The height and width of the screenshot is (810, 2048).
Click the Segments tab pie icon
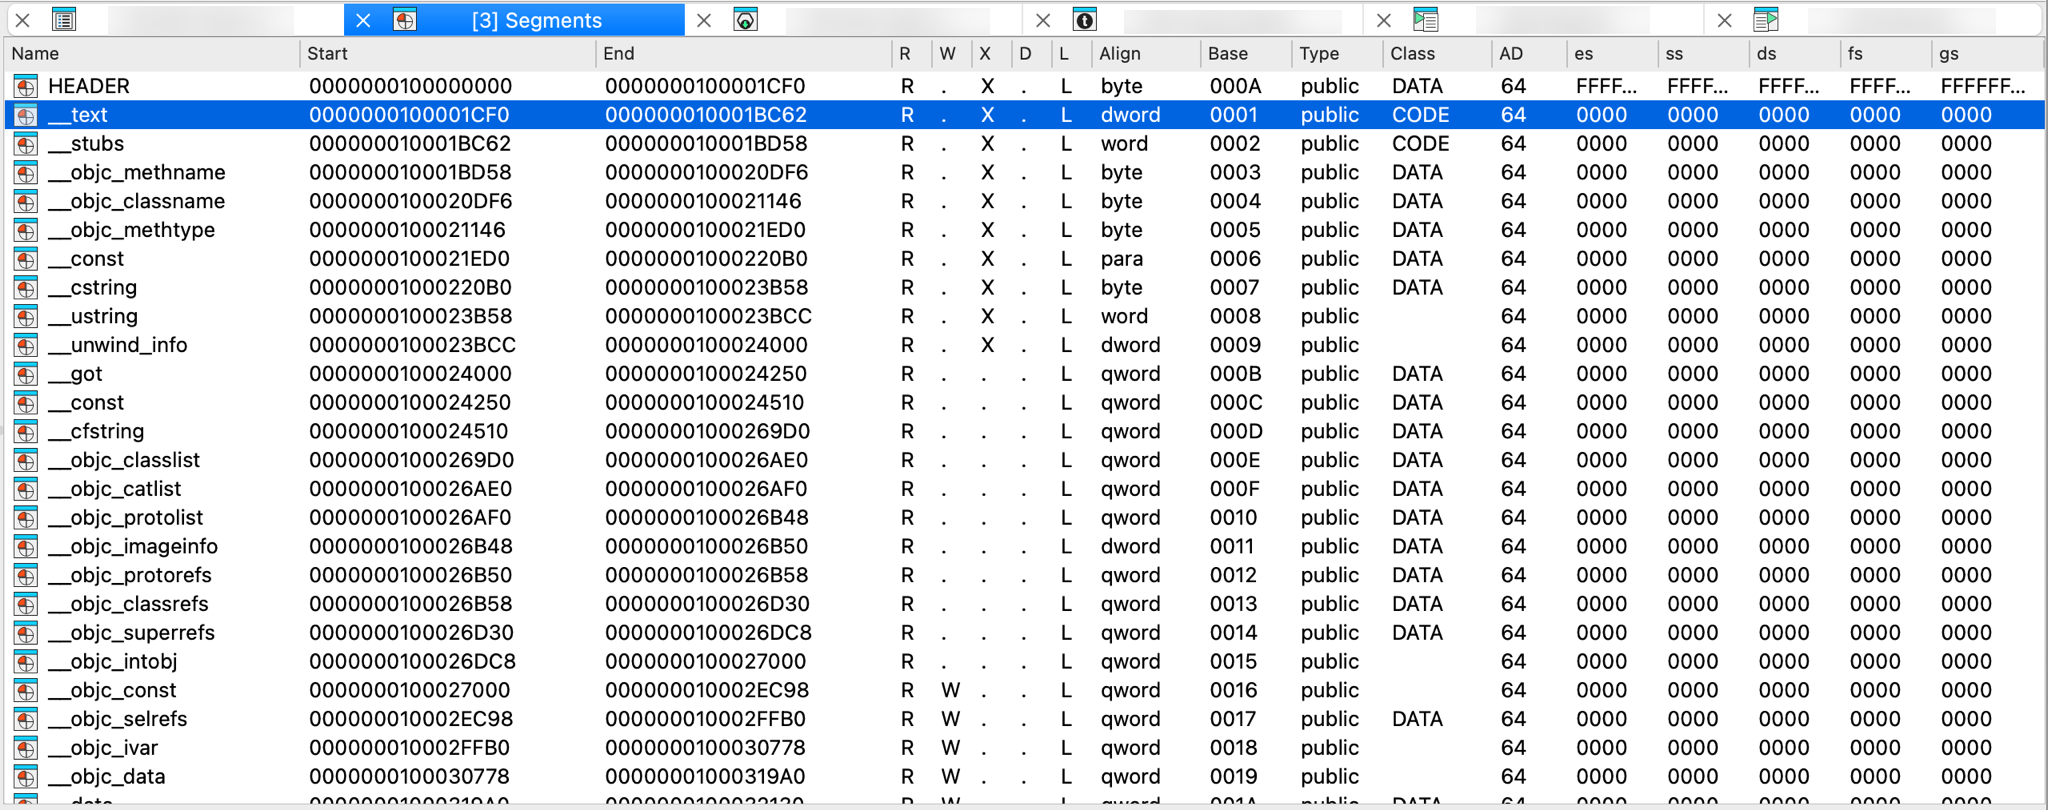[405, 20]
